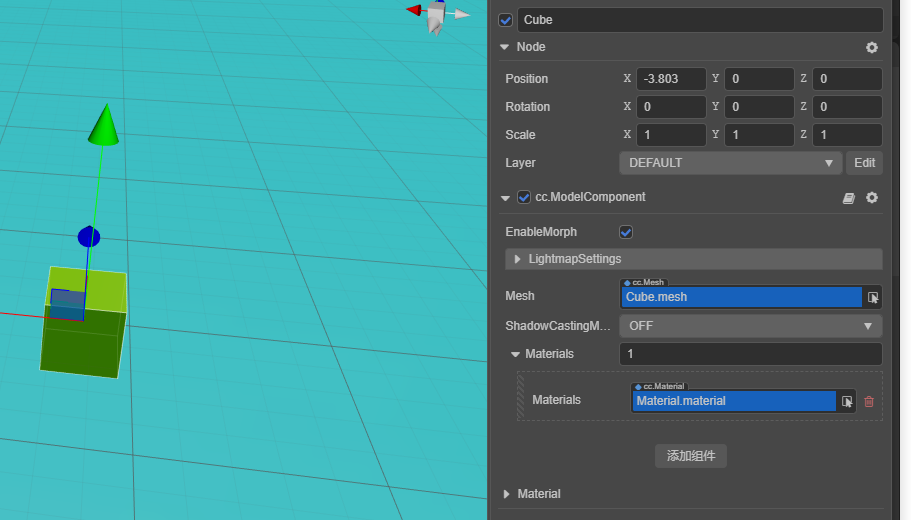The height and width of the screenshot is (520, 911).
Task: Delete the Material.material array entry
Action: point(869,401)
